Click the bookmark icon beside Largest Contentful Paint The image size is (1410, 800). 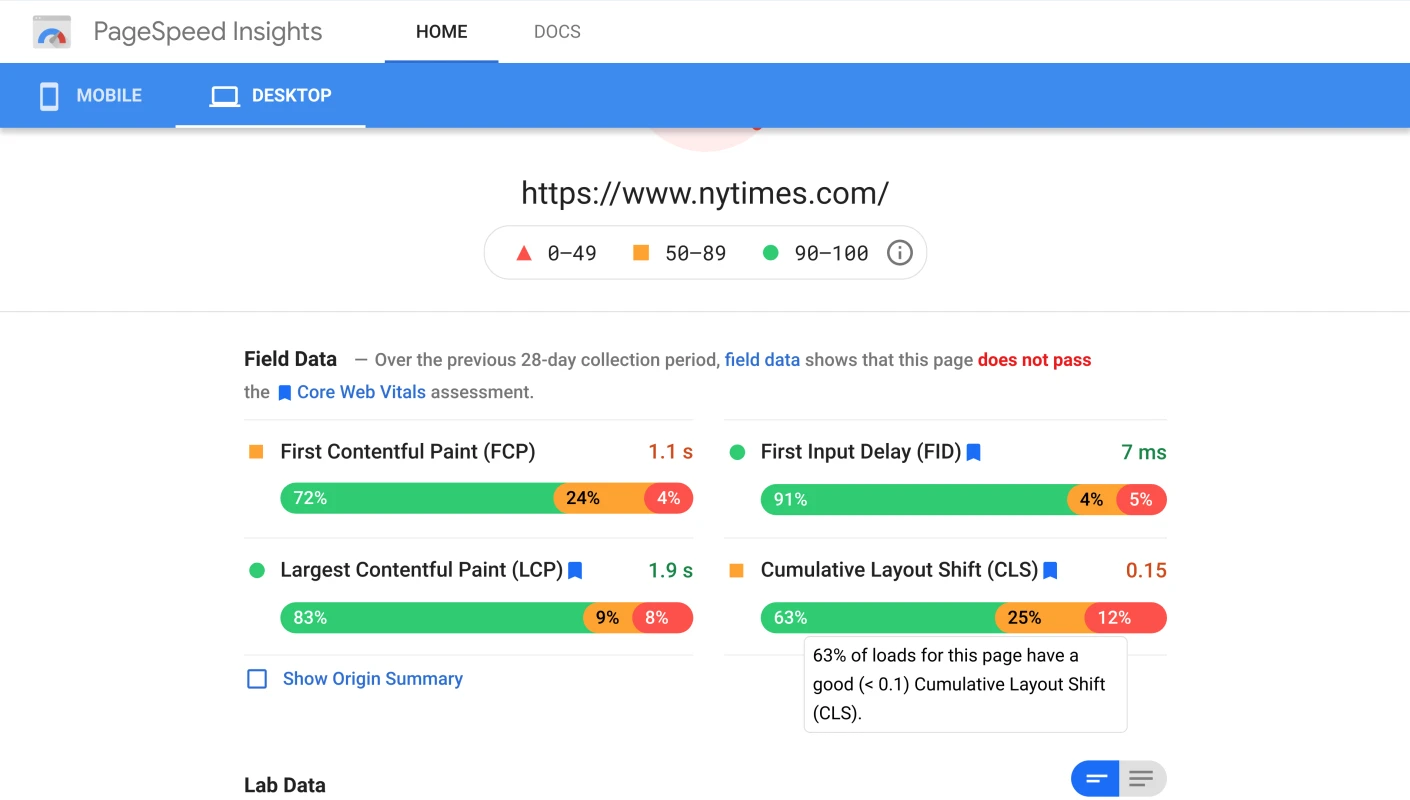pyautogui.click(x=575, y=570)
